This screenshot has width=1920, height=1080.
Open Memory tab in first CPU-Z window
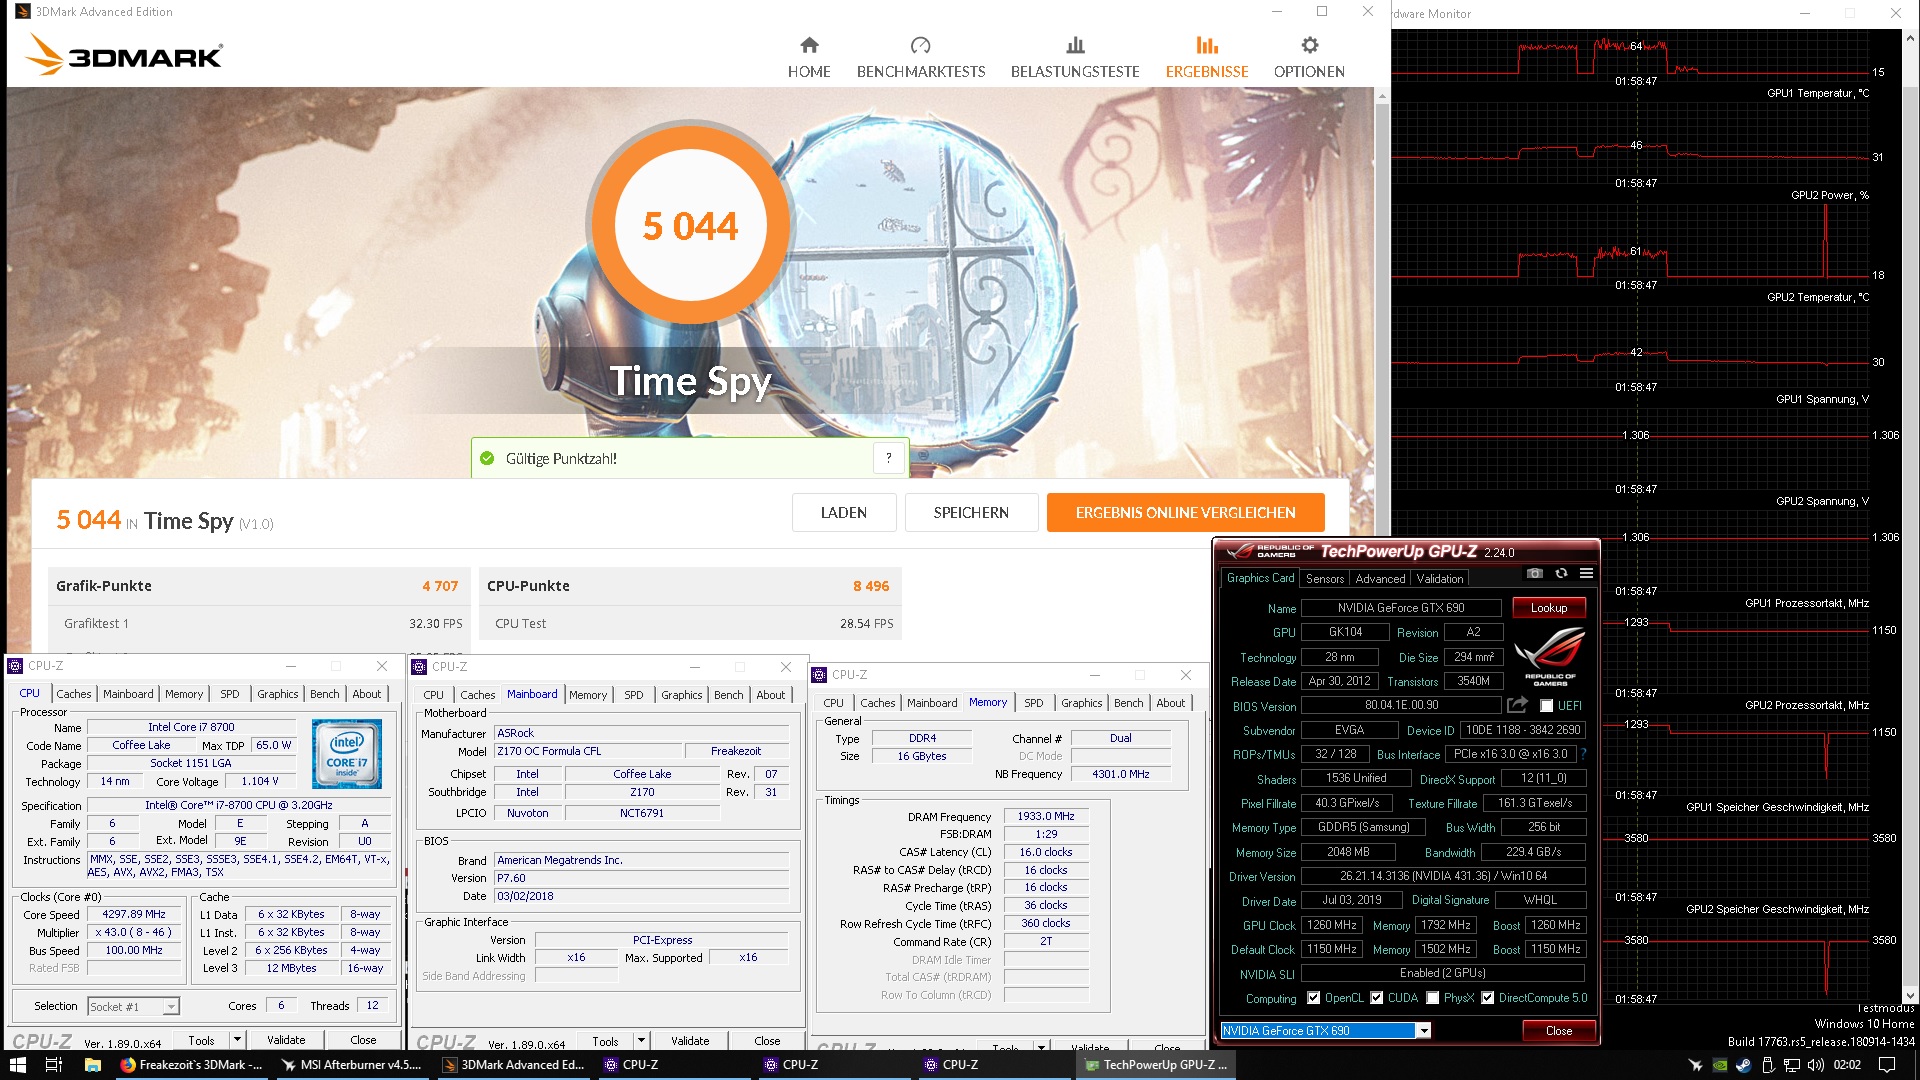tap(184, 694)
